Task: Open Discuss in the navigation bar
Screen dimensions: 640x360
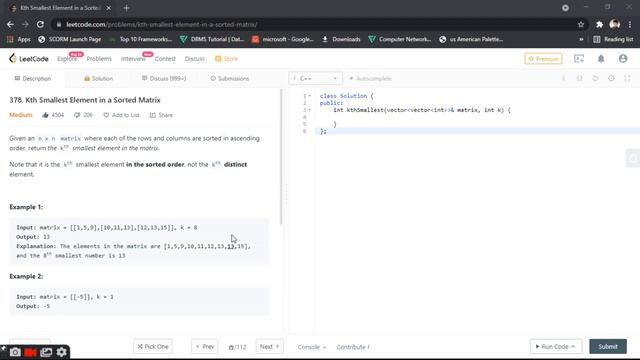Action: 195,59
